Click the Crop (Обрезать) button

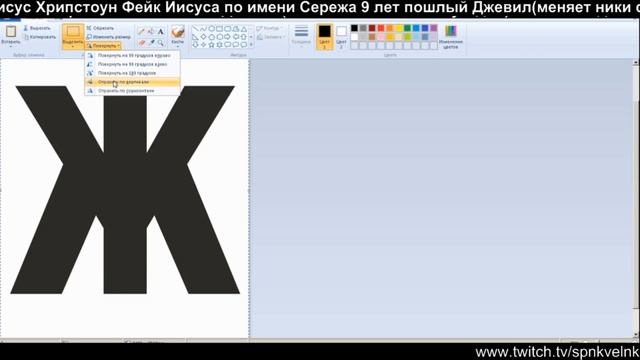pyautogui.click(x=100, y=28)
